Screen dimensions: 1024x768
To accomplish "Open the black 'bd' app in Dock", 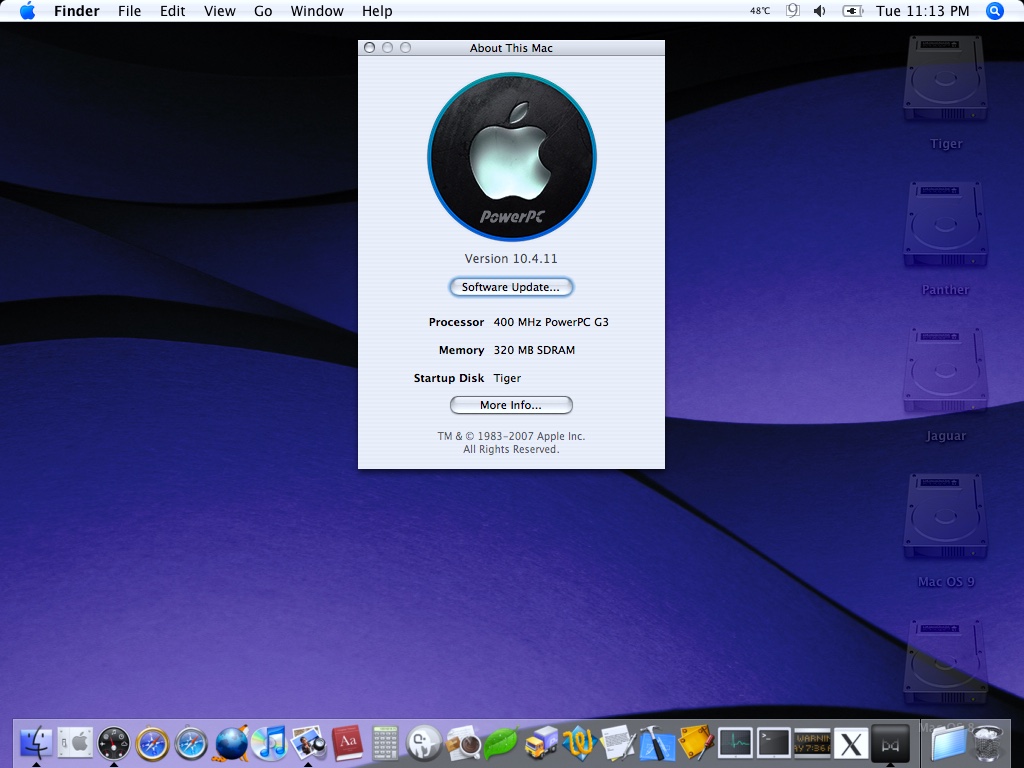I will [890, 743].
